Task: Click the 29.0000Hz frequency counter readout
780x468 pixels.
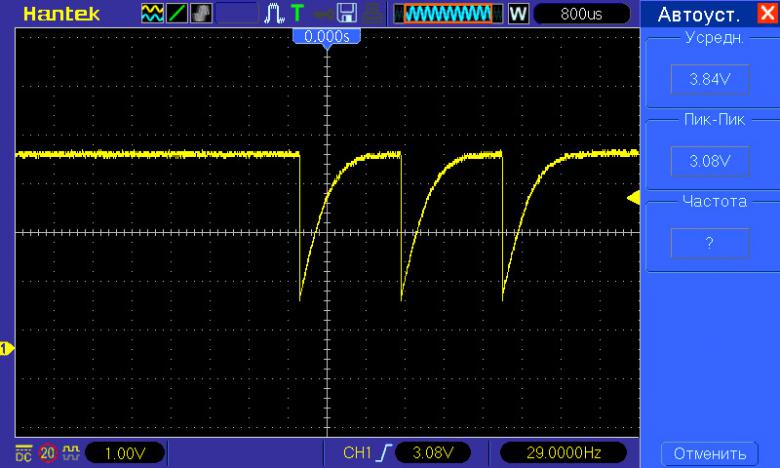Action: point(563,453)
